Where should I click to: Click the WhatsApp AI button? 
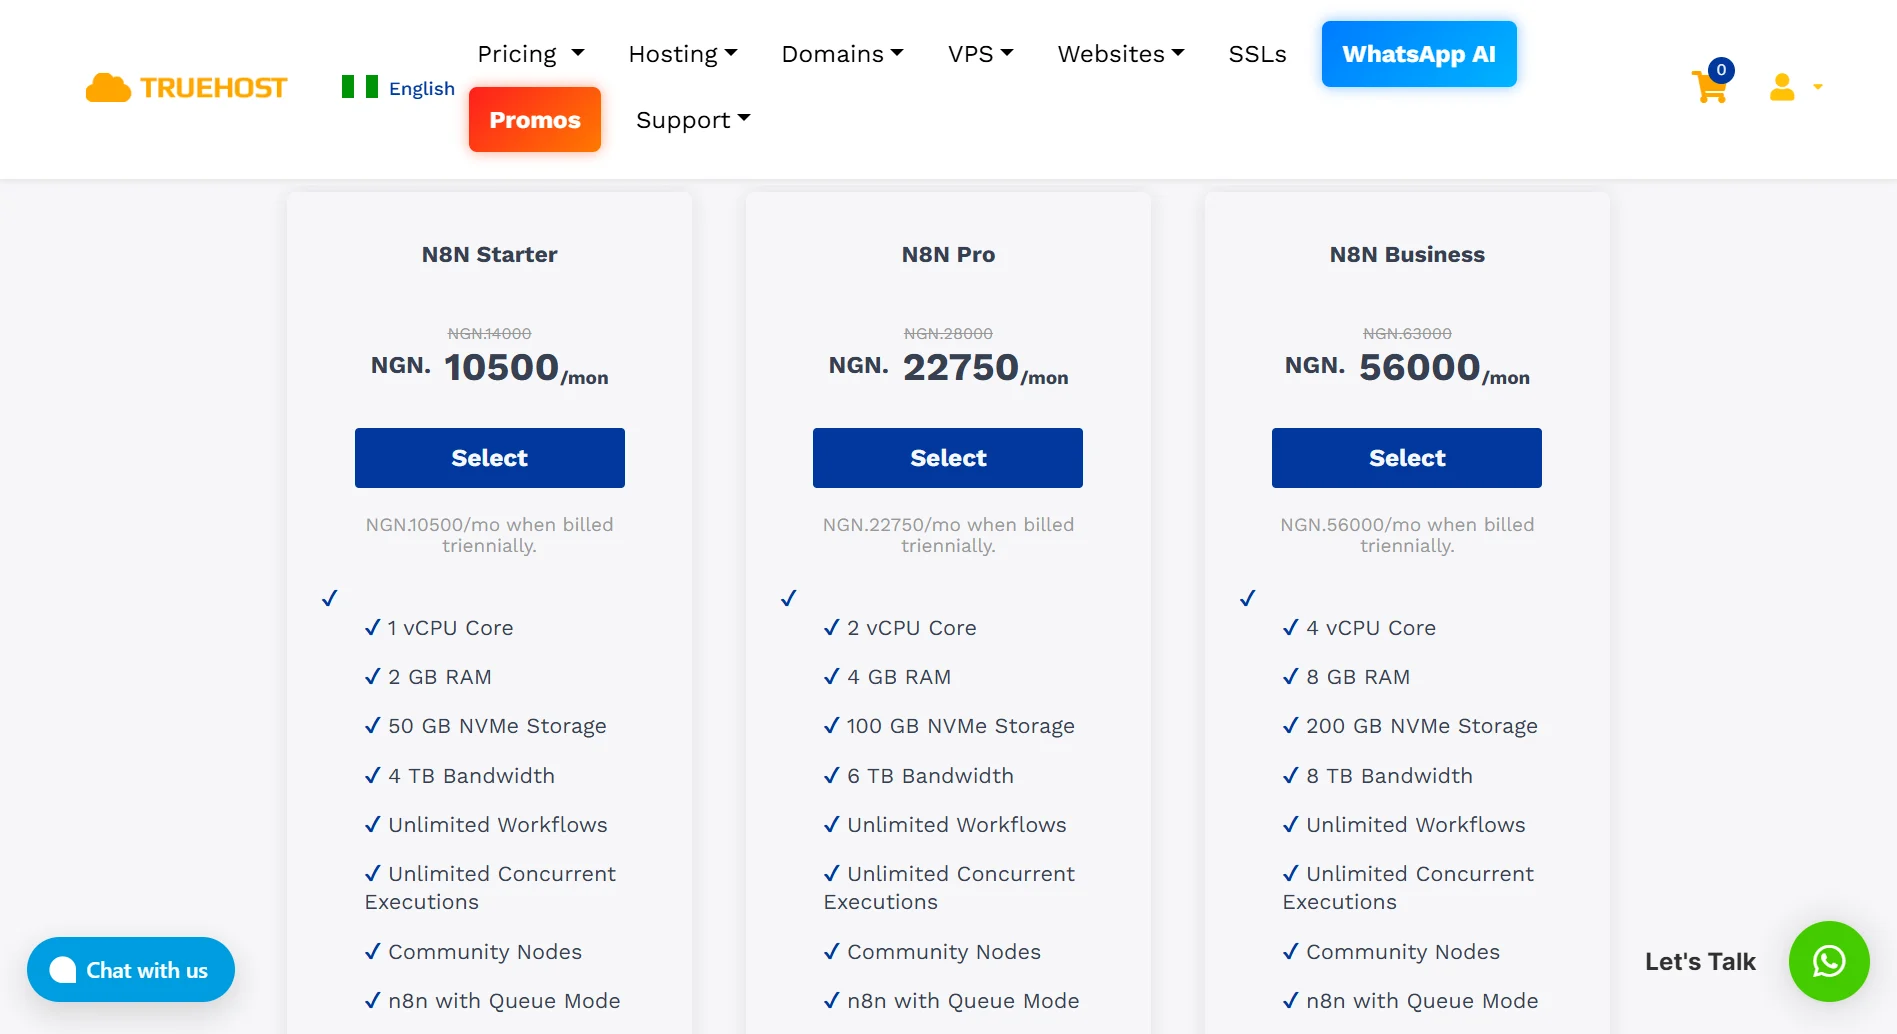coord(1419,54)
